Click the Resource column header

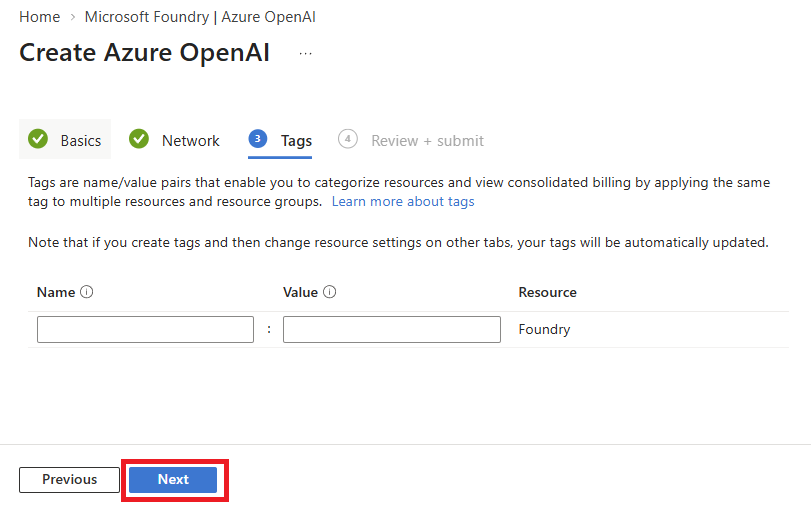(x=547, y=292)
